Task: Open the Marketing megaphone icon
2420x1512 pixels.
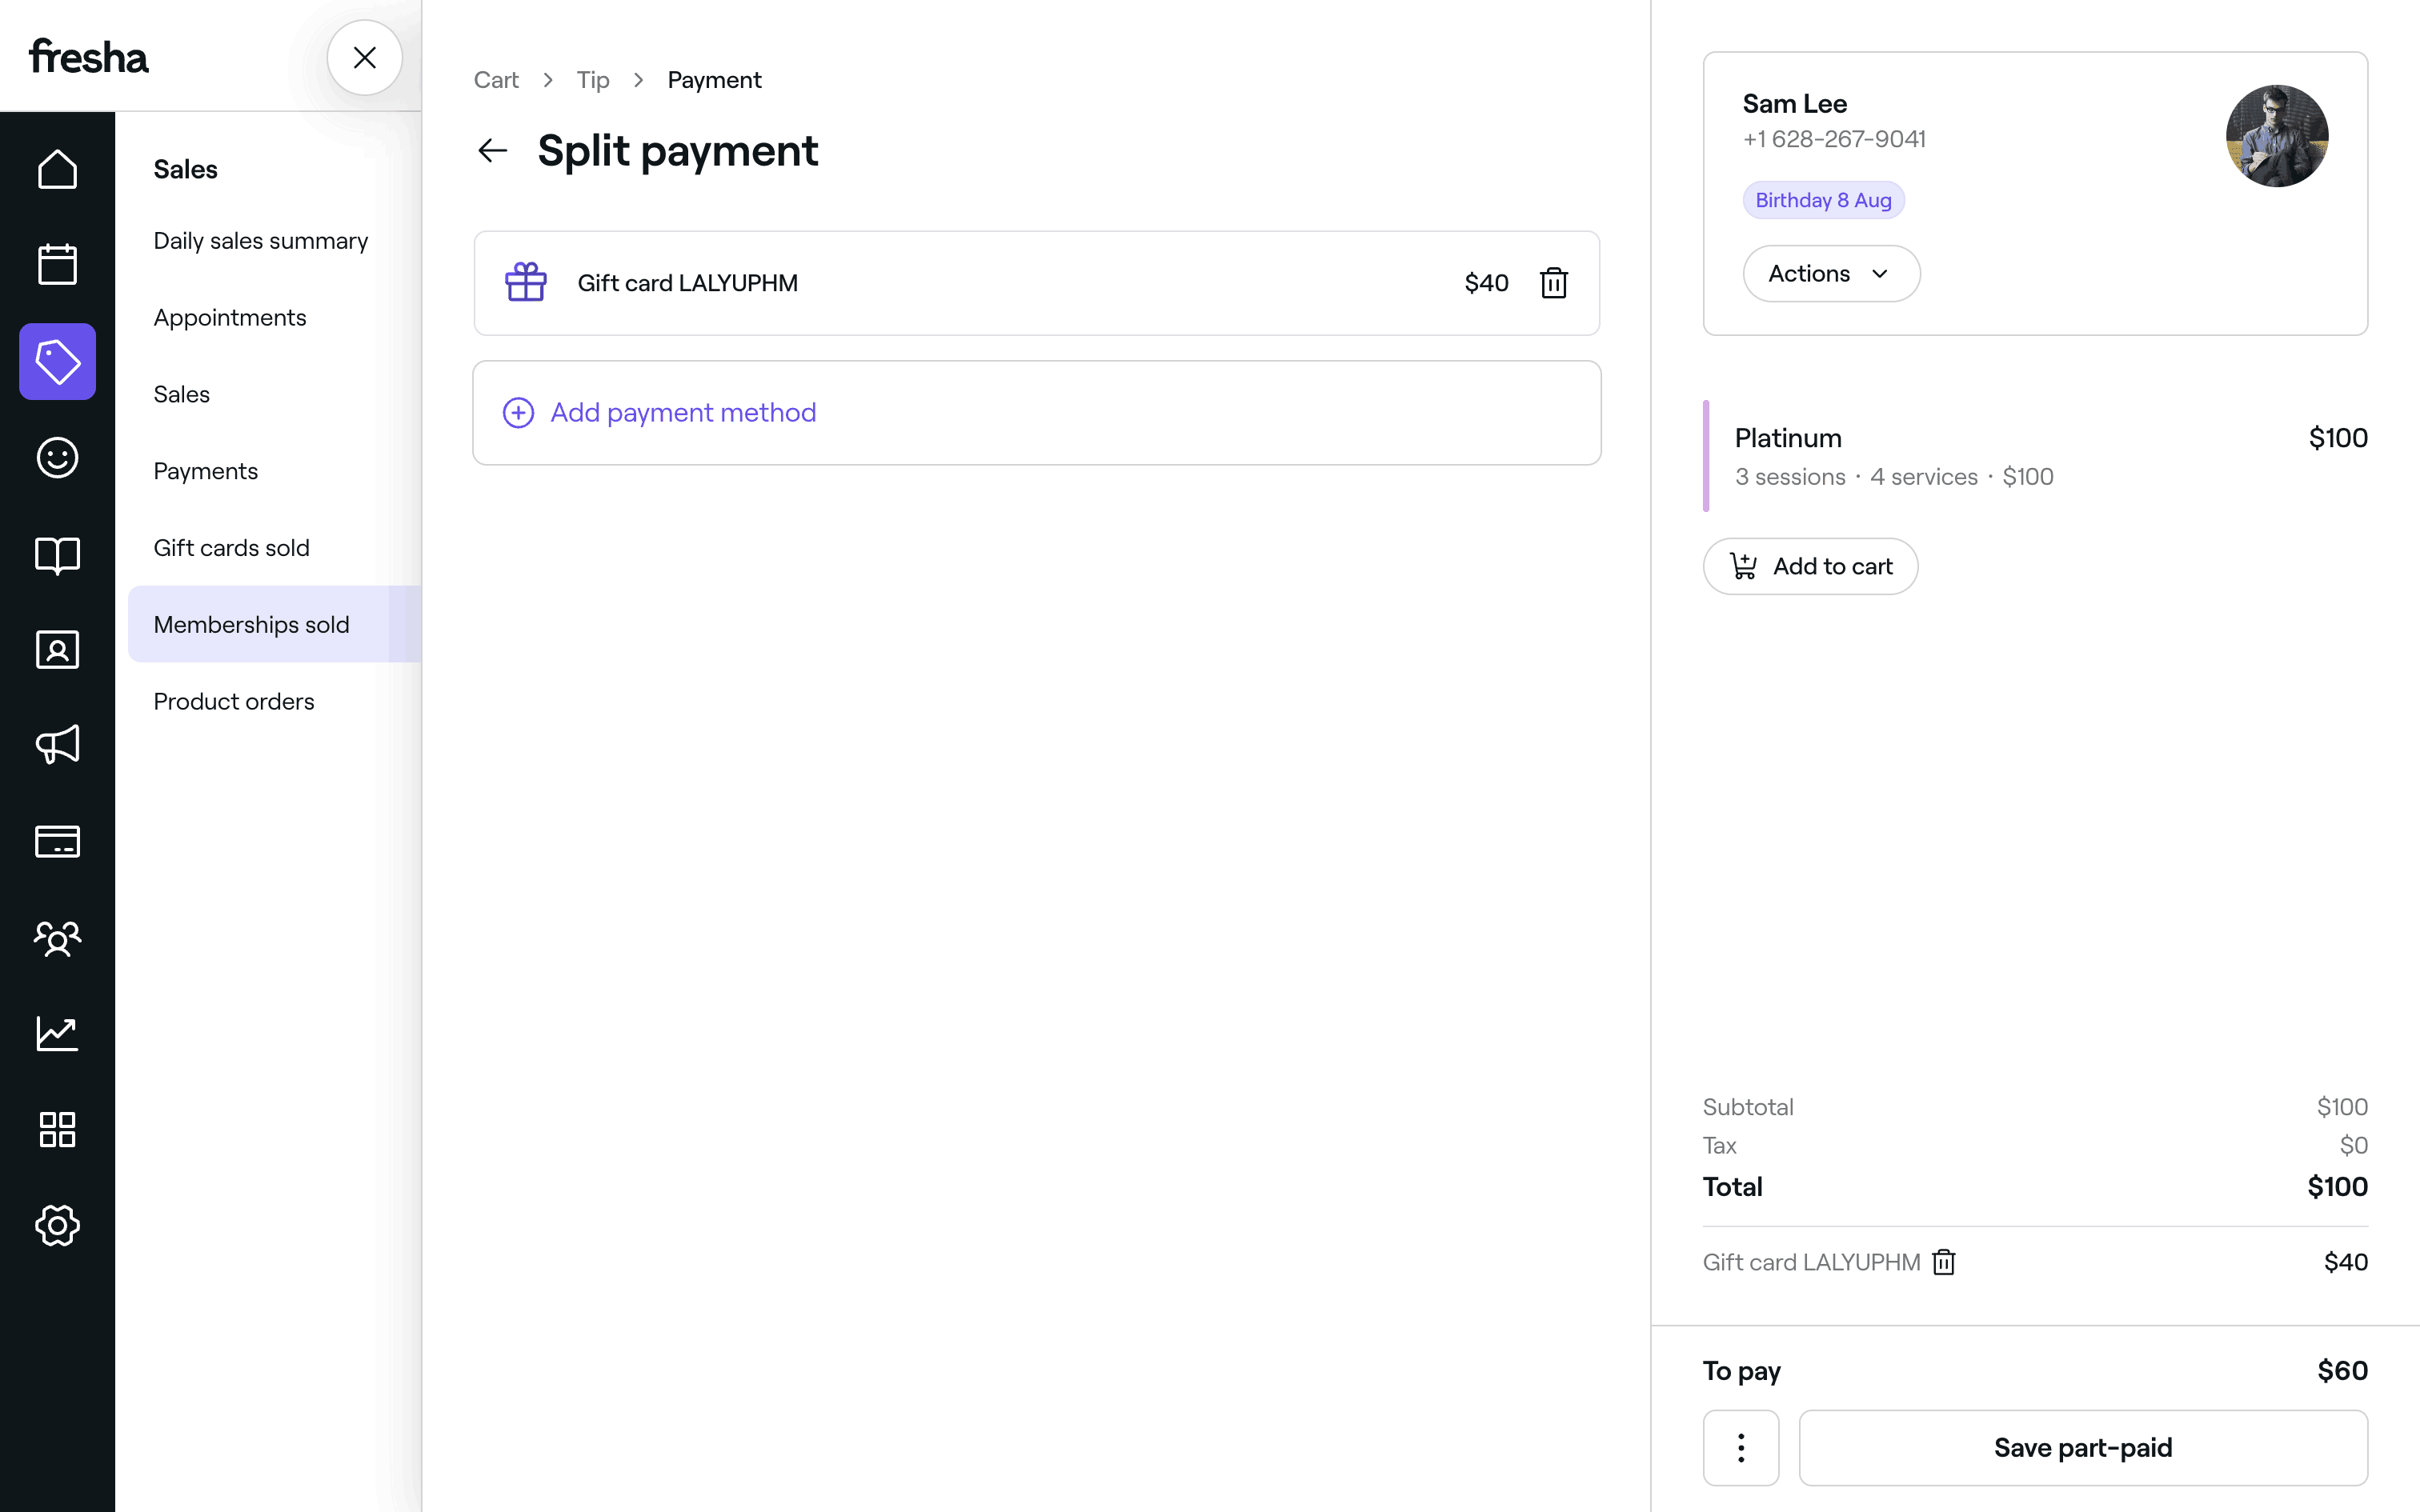Action: pos(57,745)
